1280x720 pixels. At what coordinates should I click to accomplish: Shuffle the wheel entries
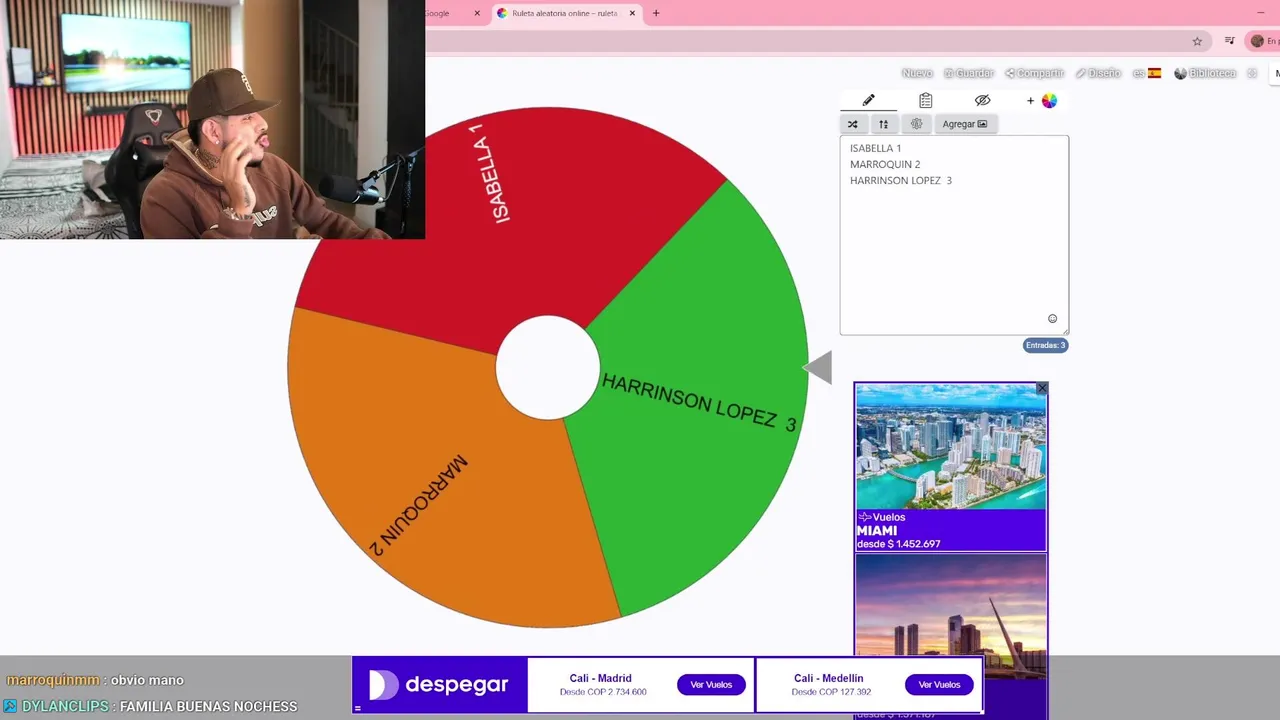coord(852,124)
